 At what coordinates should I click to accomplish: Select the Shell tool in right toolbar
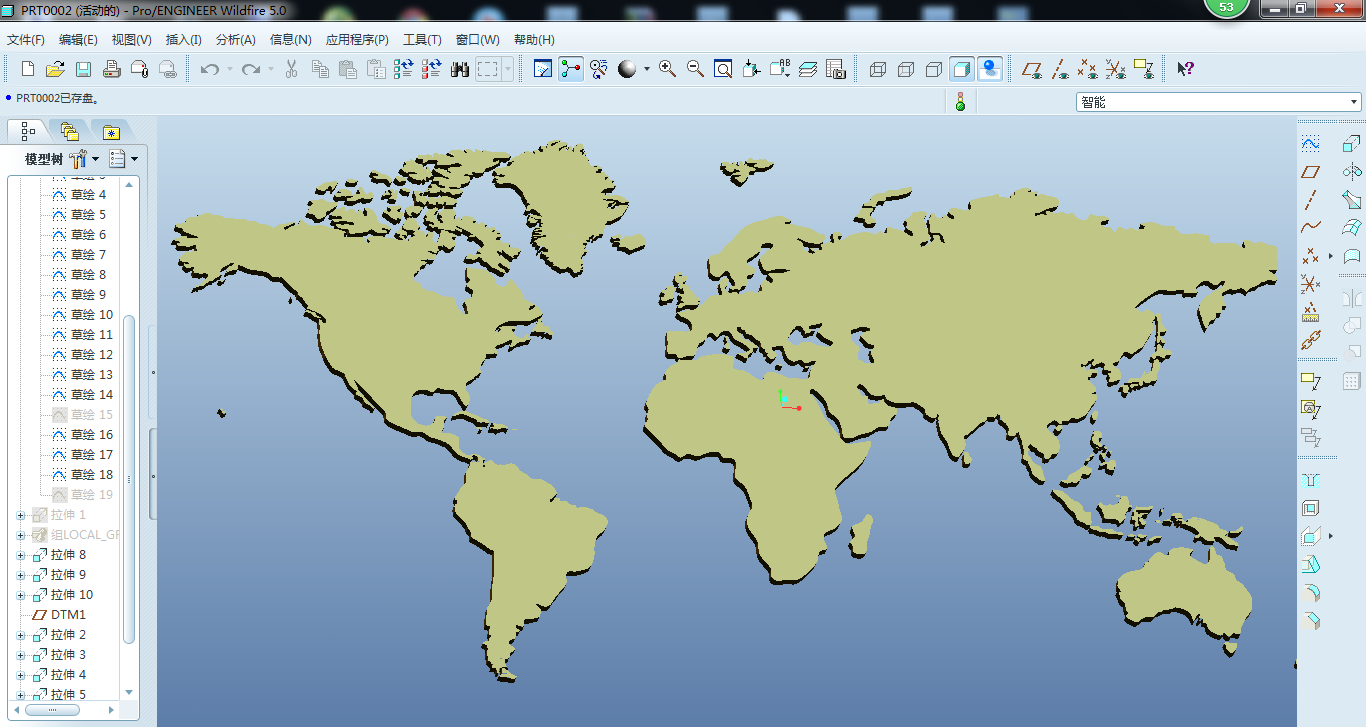tap(1311, 508)
